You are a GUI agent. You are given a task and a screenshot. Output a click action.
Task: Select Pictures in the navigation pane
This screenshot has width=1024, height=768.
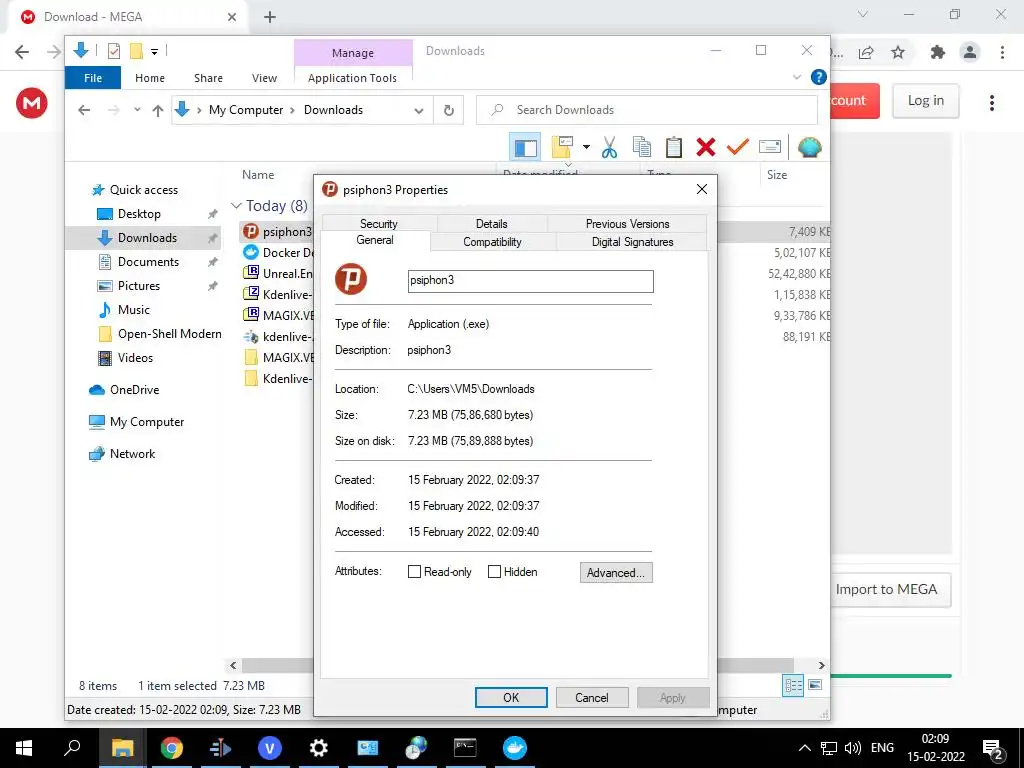tap(138, 286)
